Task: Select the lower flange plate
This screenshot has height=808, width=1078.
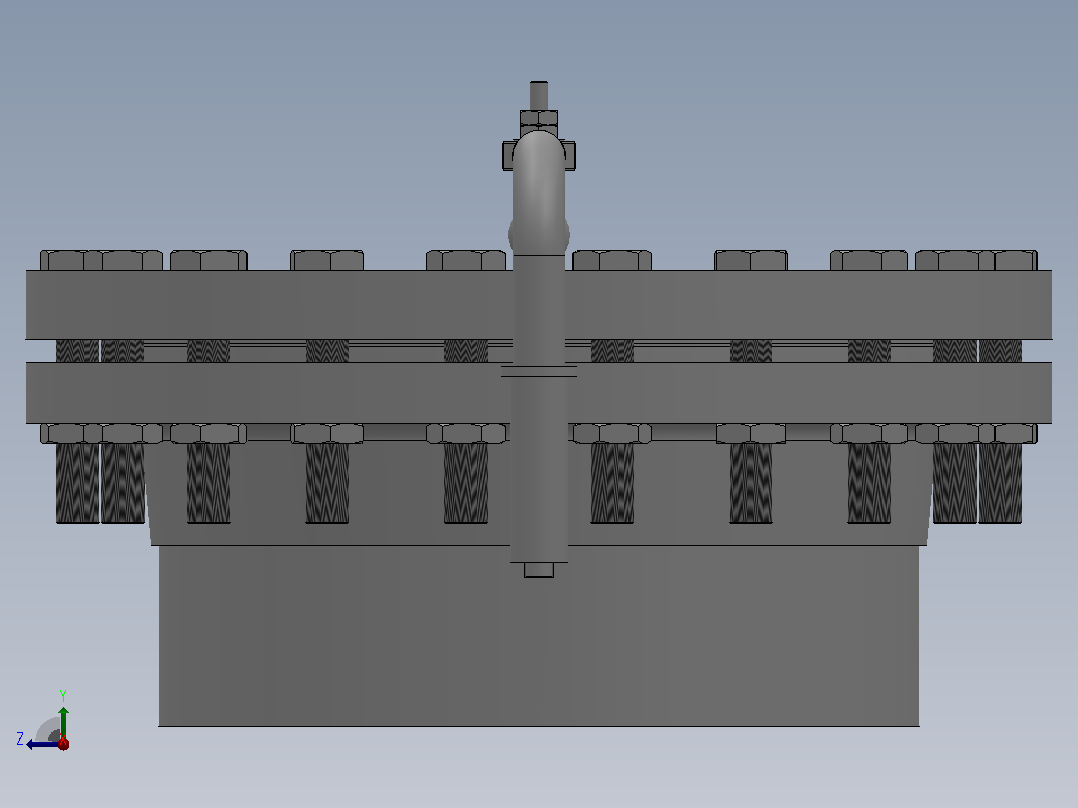Action: (539, 393)
